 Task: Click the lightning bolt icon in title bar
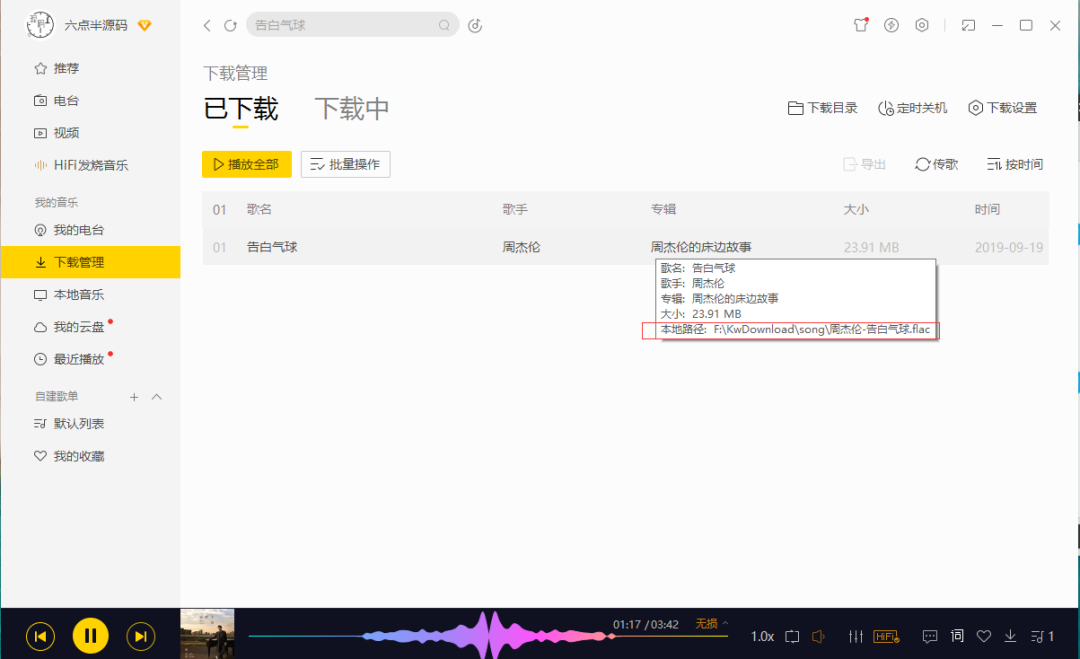(x=891, y=25)
